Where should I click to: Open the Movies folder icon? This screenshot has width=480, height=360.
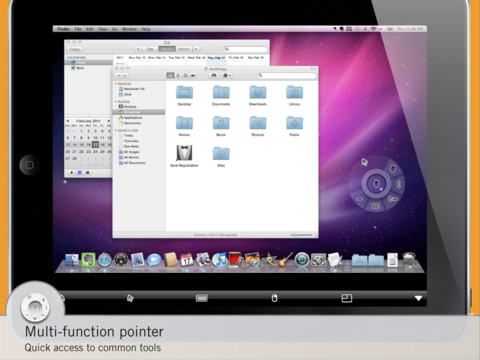pos(184,126)
